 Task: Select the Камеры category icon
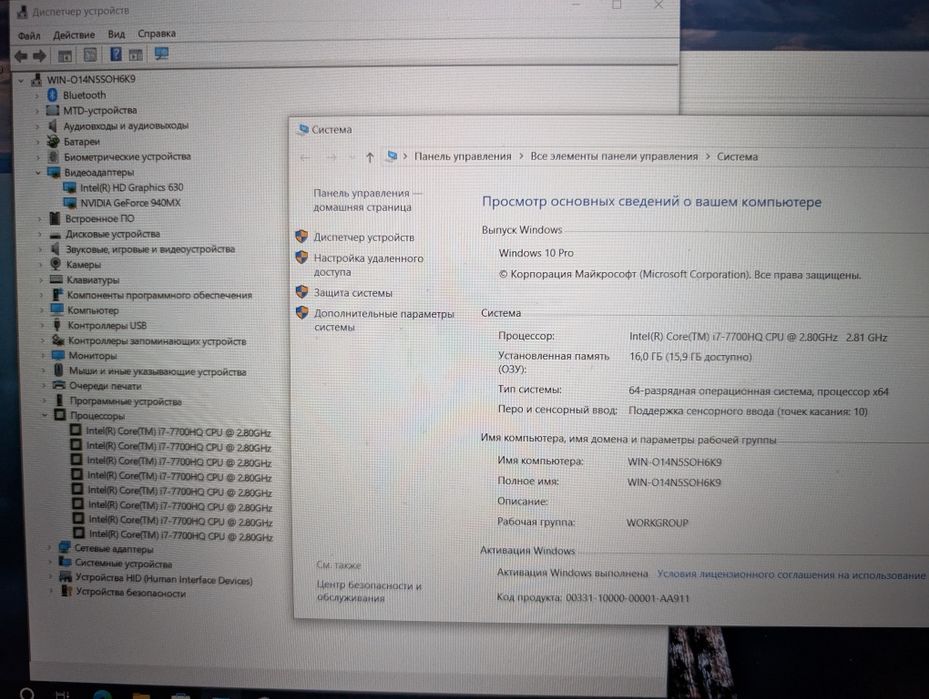(x=56, y=264)
